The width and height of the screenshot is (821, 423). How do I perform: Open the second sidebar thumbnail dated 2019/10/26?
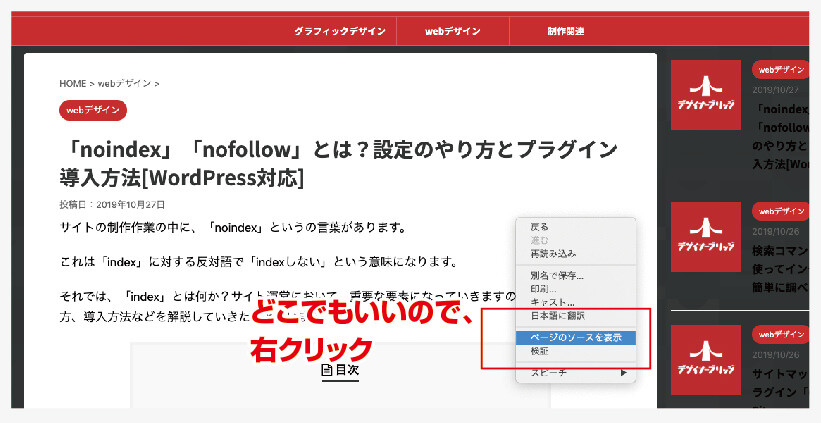pos(705,237)
